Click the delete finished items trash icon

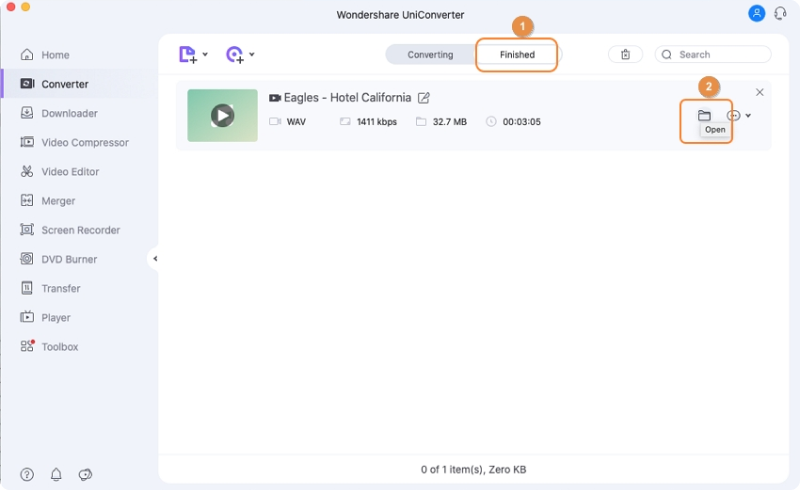(625, 55)
